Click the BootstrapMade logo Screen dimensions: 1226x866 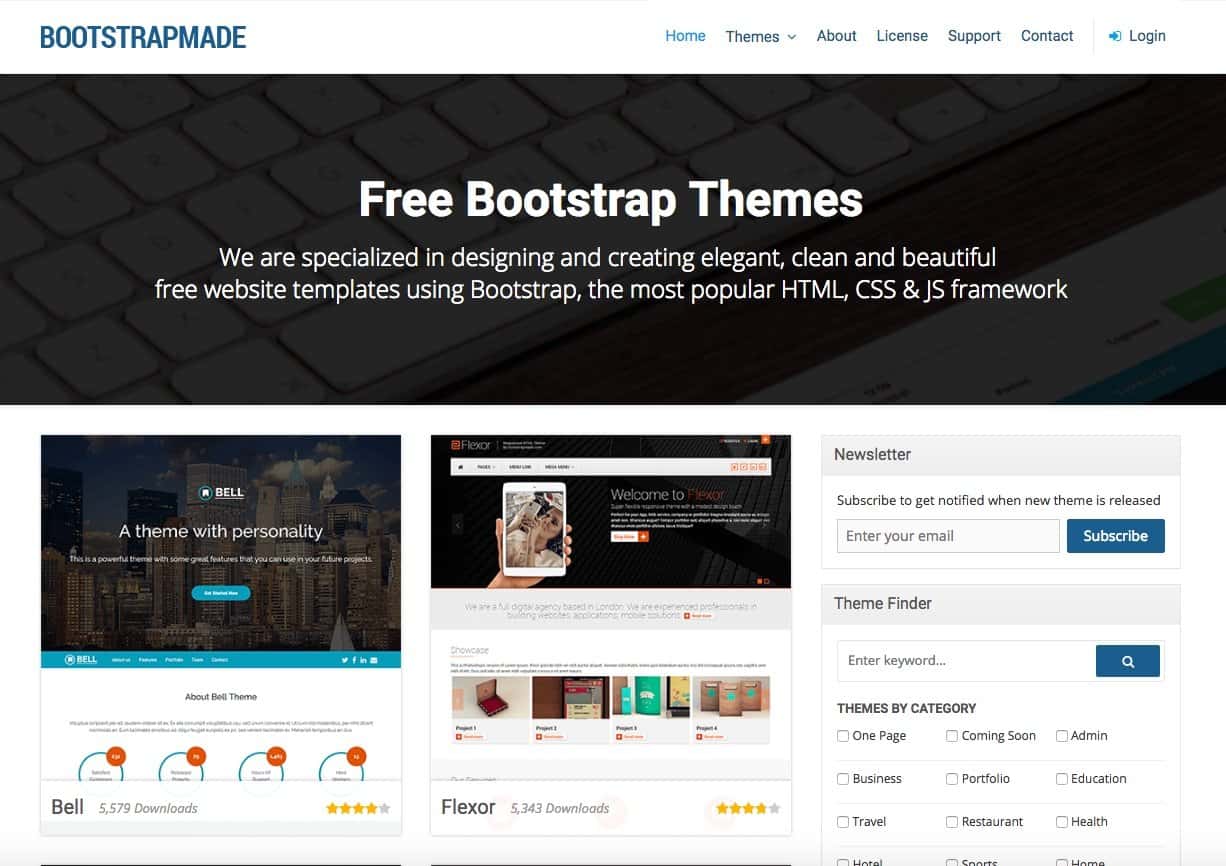tap(143, 37)
